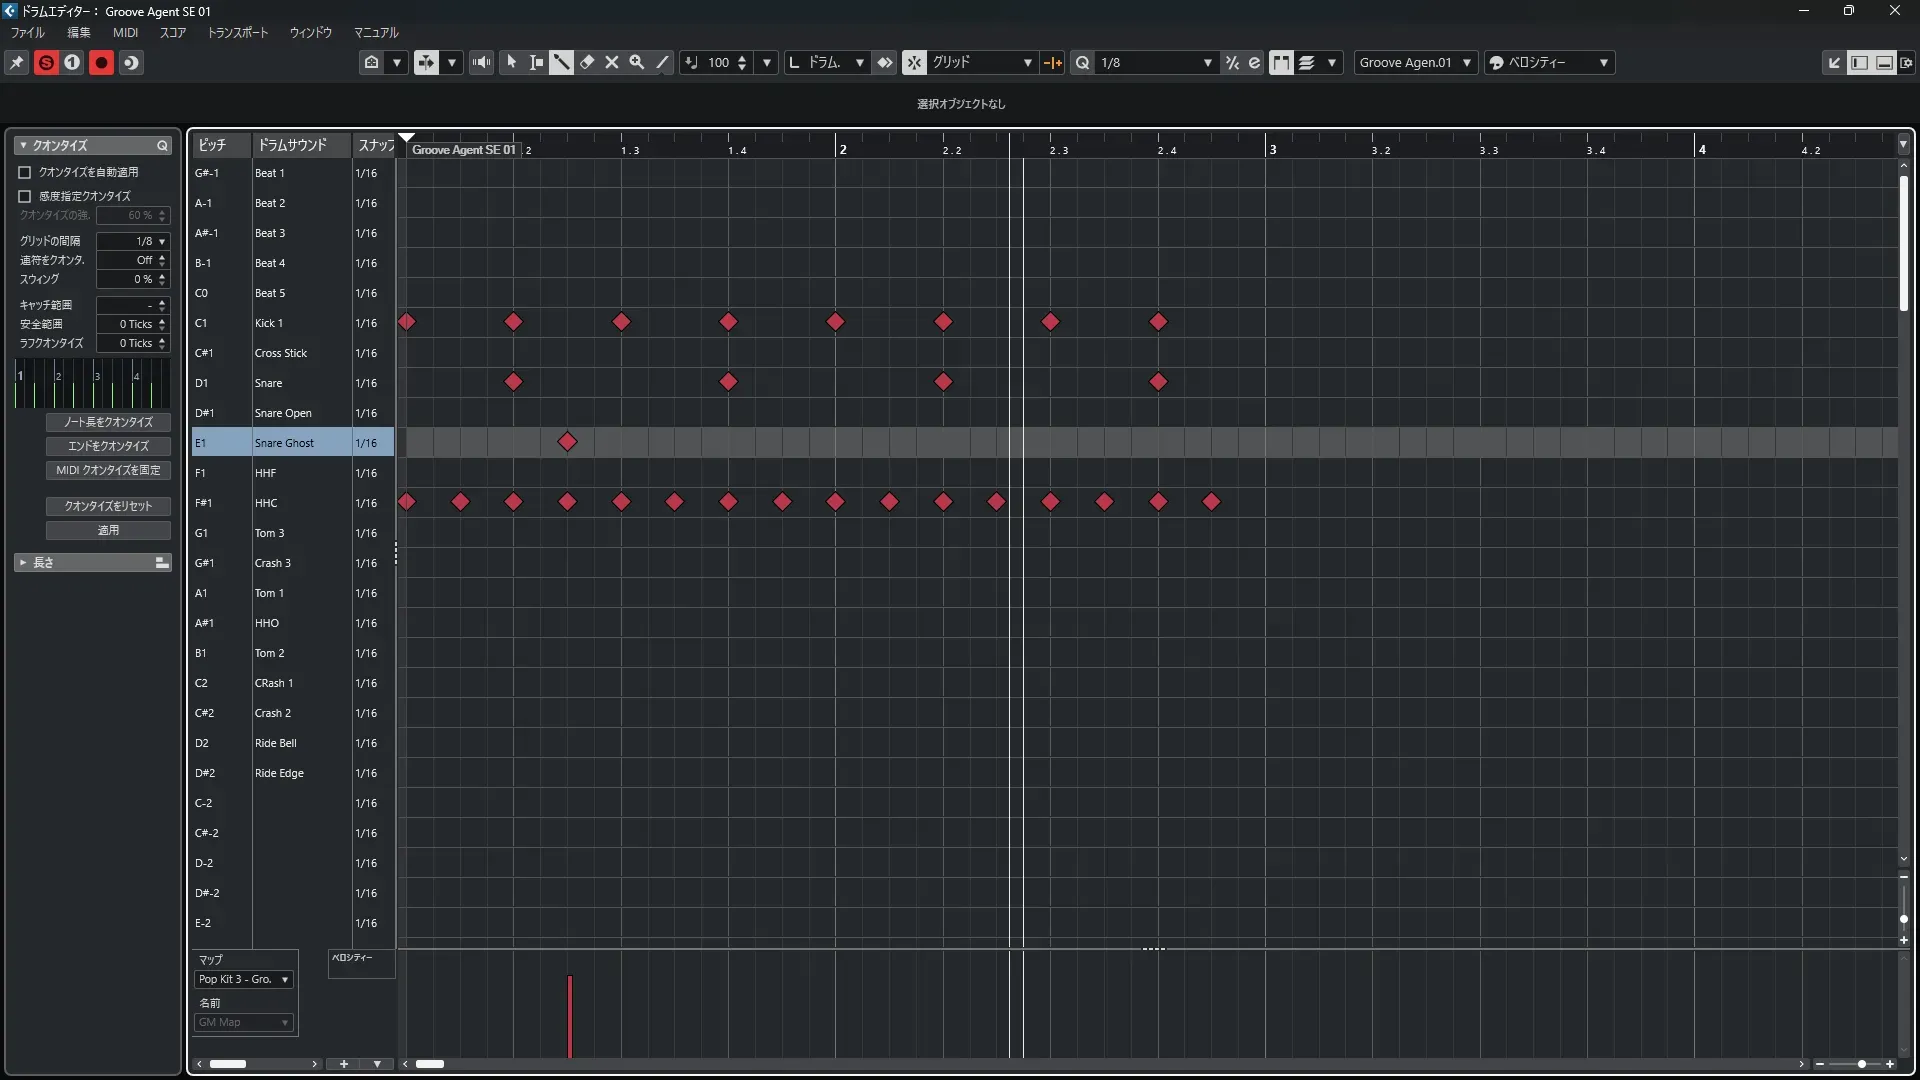Click the クオンタイズをリセット button

coord(108,506)
